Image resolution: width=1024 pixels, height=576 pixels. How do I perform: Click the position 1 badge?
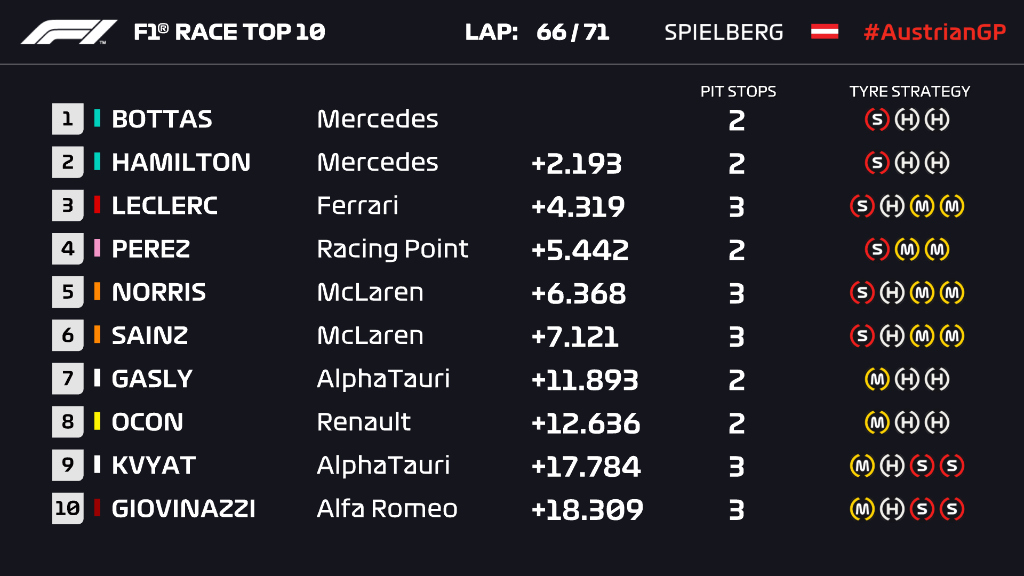point(67,119)
